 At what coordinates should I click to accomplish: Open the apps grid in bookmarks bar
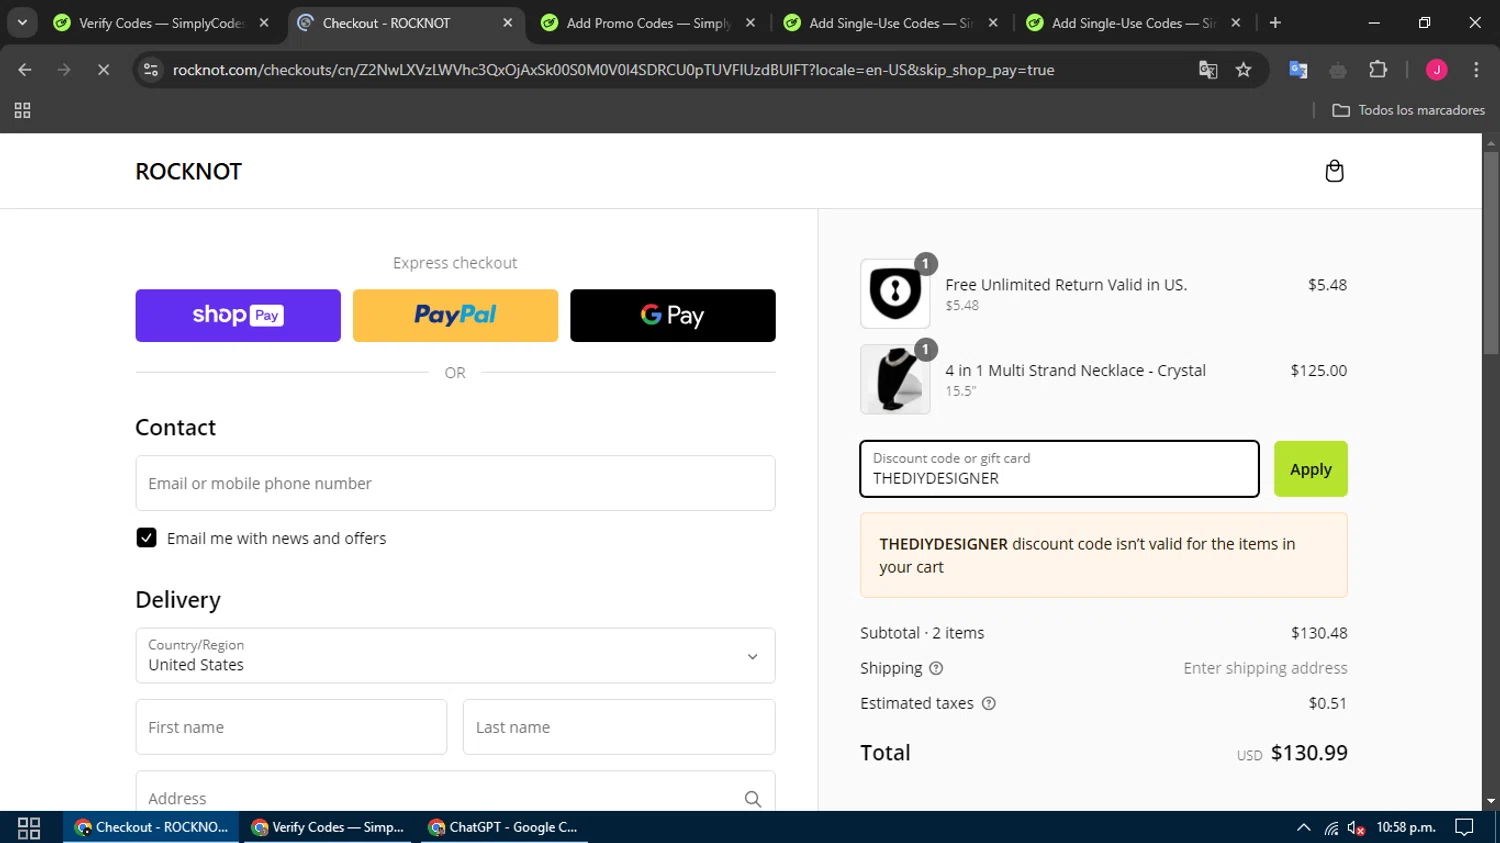22,110
